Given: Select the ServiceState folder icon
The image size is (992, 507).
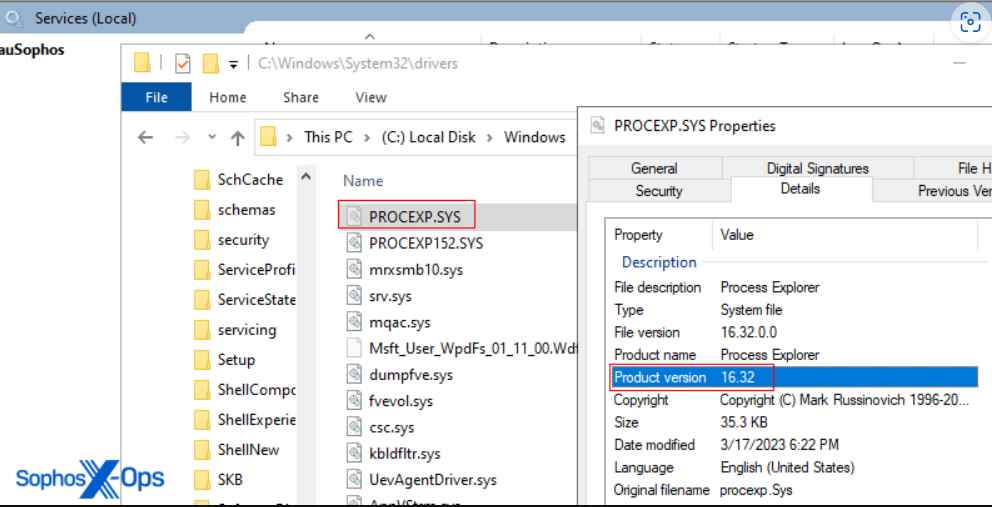Looking at the screenshot, I should [202, 300].
